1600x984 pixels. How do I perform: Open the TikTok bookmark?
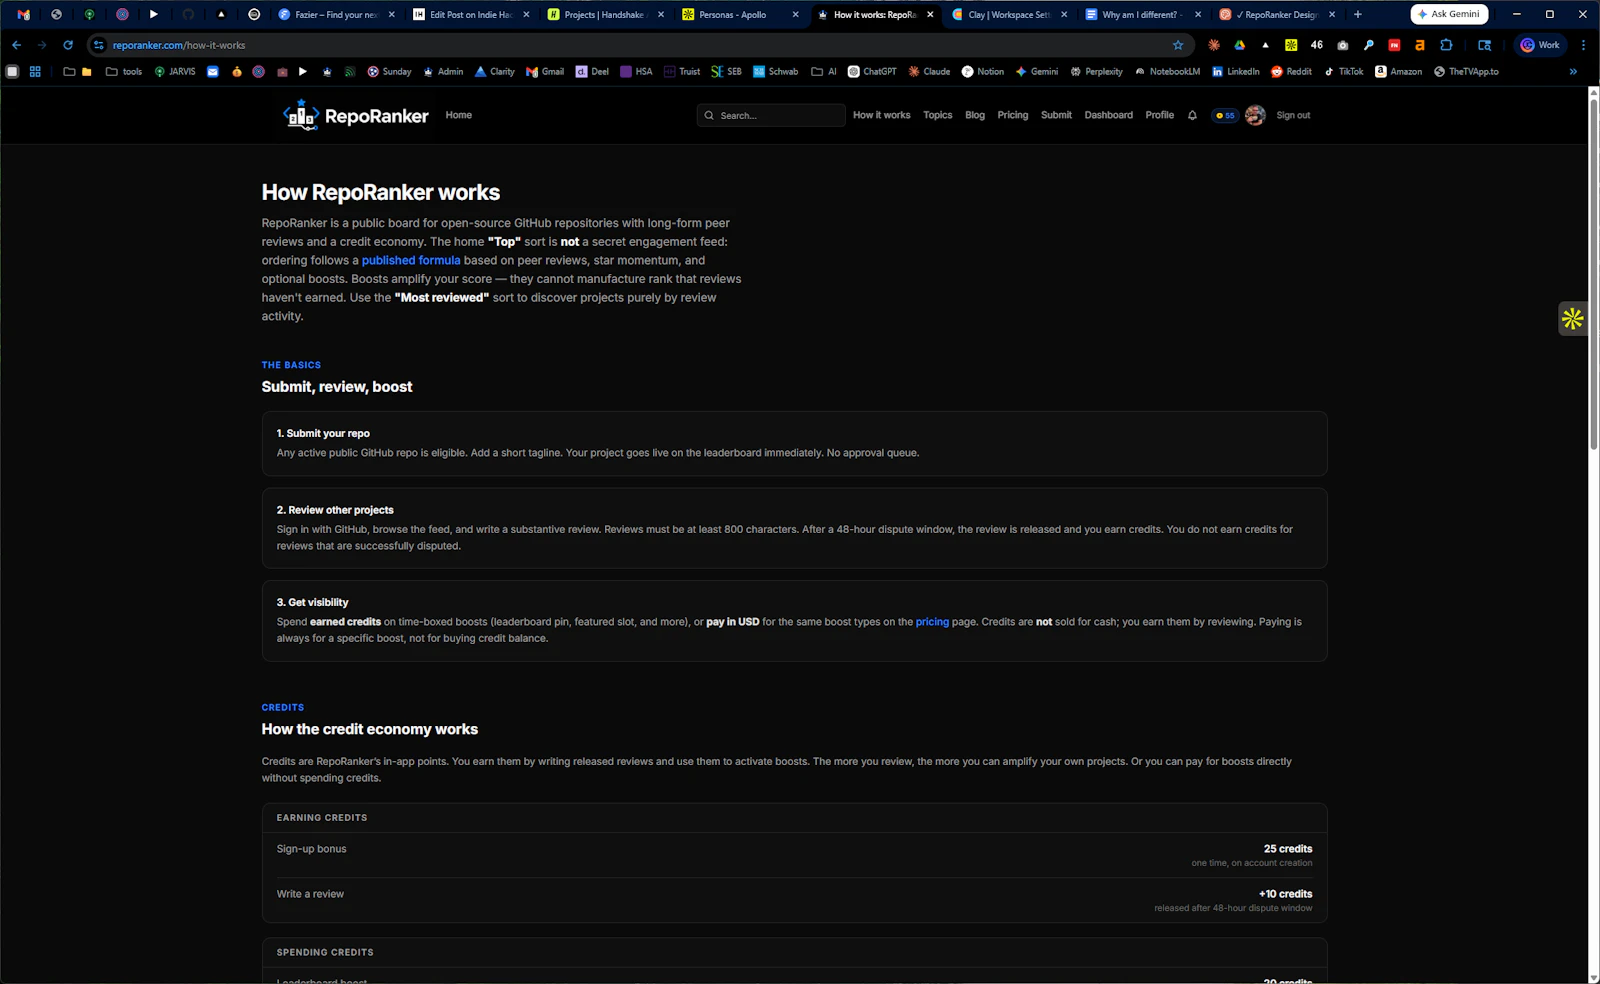tap(1343, 72)
